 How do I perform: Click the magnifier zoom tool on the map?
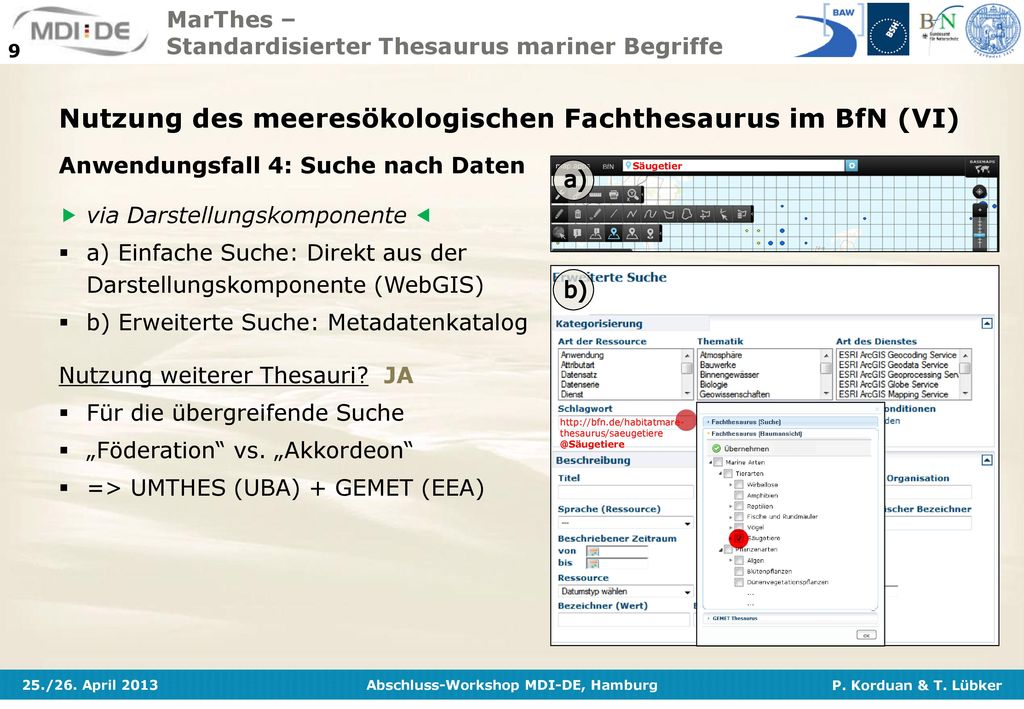point(632,195)
